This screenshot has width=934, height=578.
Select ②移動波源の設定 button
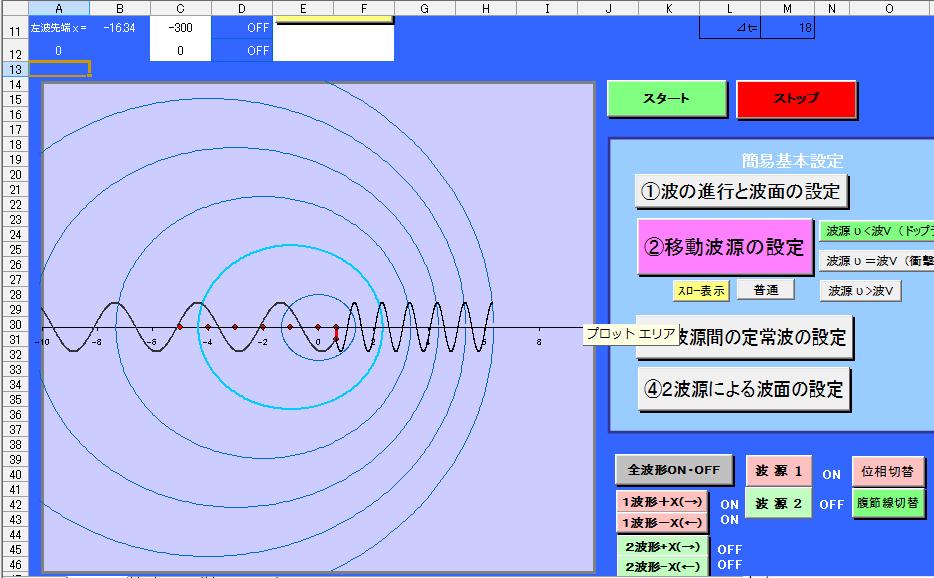pos(725,247)
